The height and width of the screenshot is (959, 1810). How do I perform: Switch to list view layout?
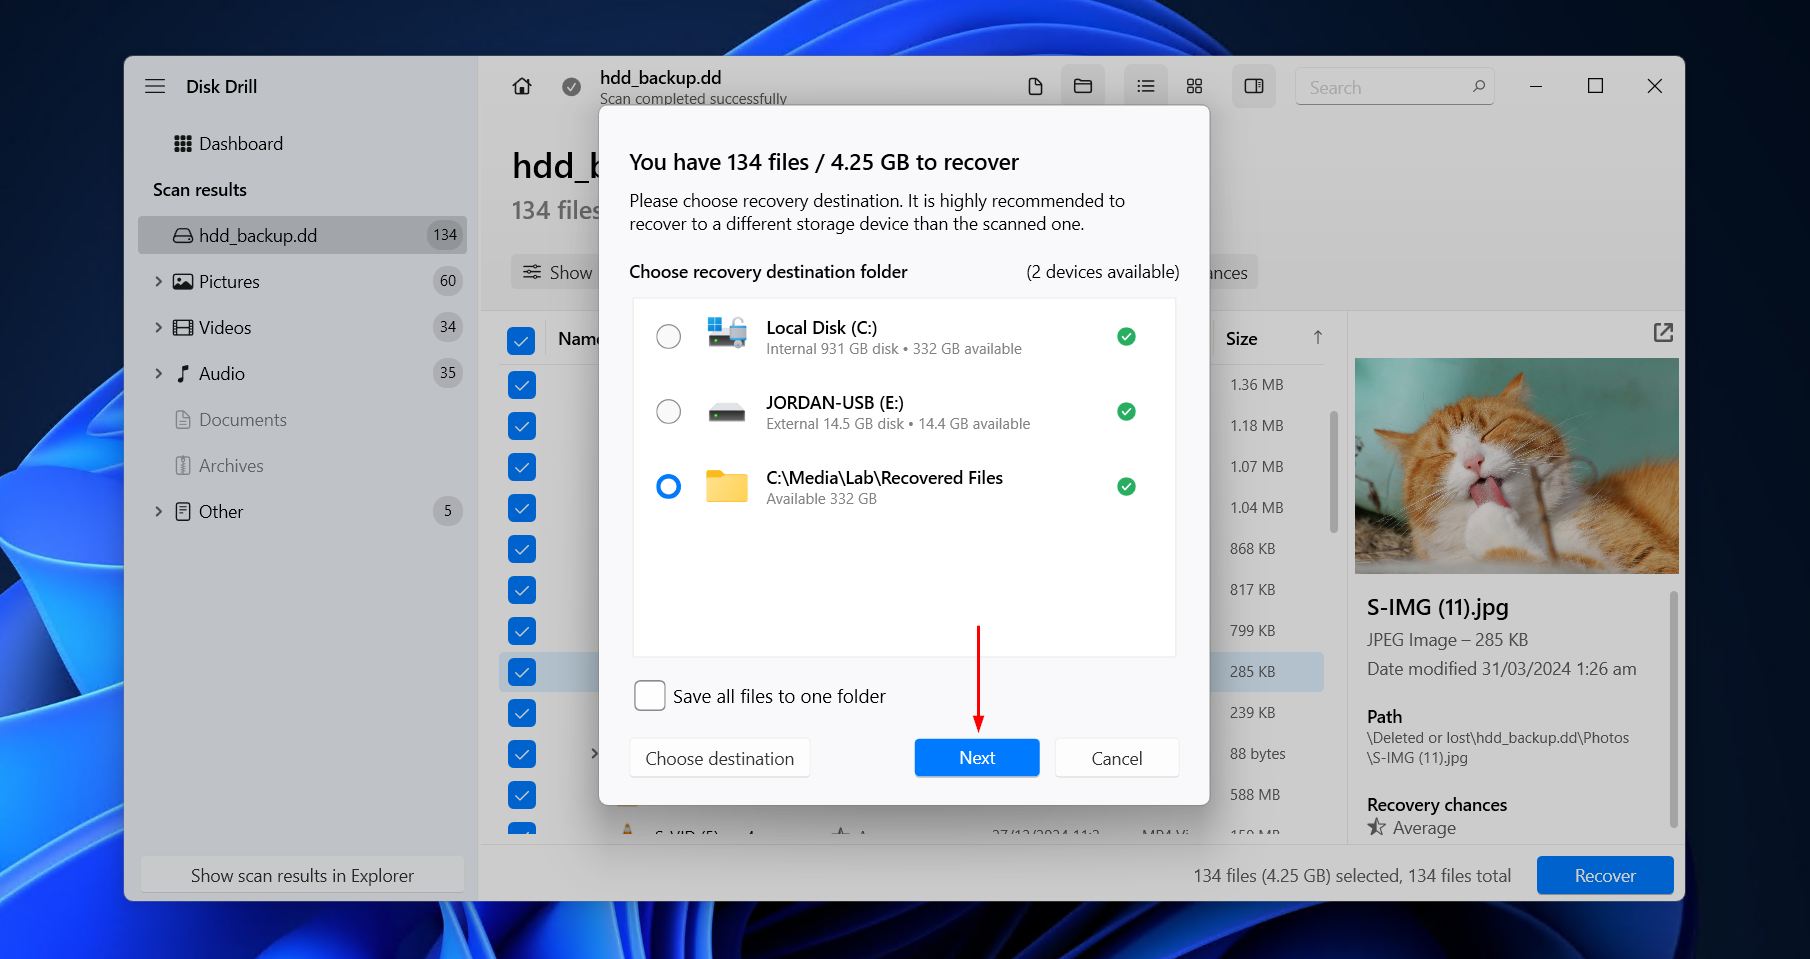pyautogui.click(x=1144, y=86)
